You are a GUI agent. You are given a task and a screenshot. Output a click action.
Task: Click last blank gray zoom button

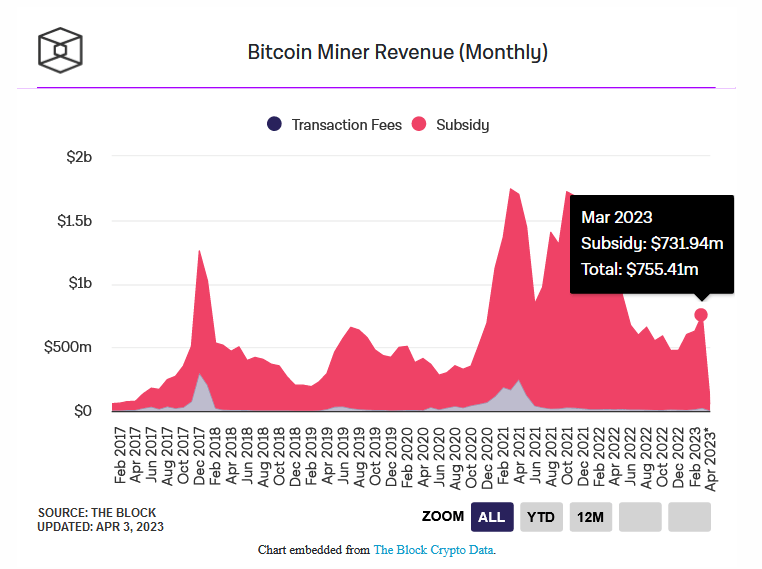pyautogui.click(x=689, y=517)
